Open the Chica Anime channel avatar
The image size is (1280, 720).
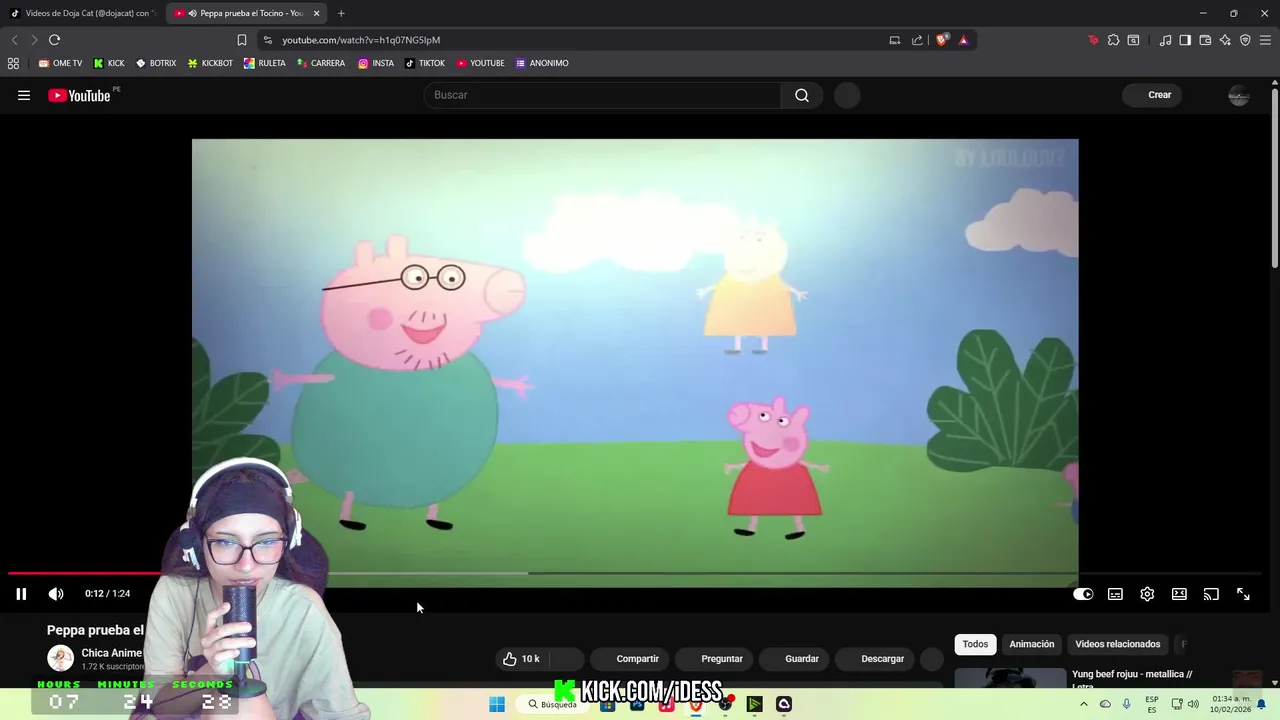pyautogui.click(x=60, y=658)
